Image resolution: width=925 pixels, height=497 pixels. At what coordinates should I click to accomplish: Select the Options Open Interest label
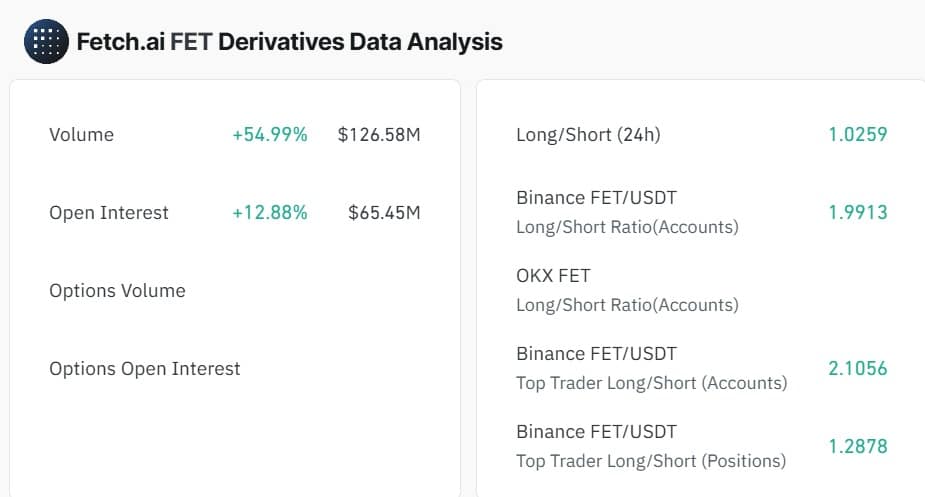click(x=145, y=368)
